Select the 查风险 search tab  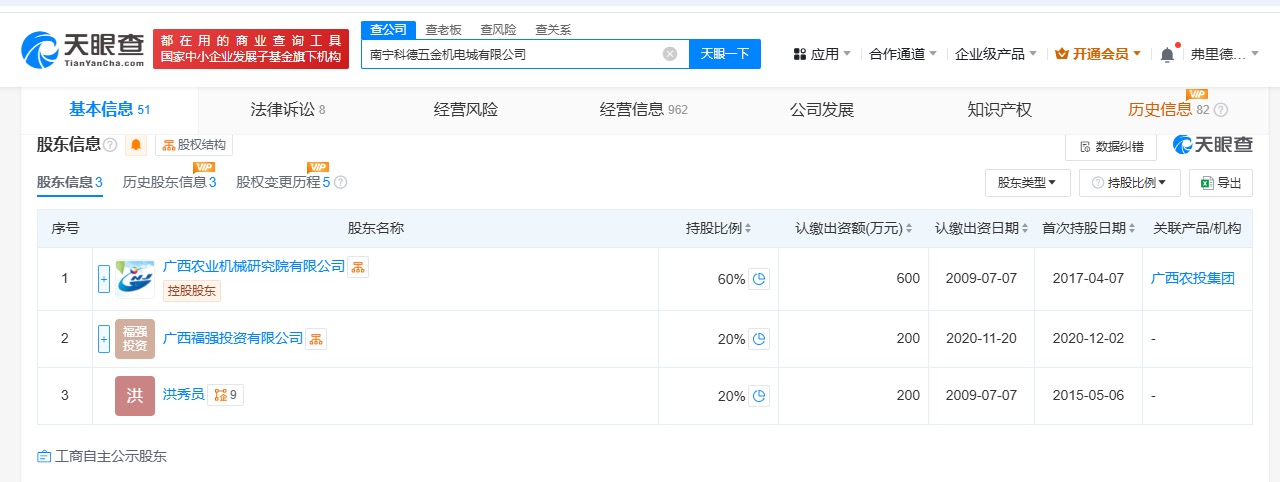[498, 30]
